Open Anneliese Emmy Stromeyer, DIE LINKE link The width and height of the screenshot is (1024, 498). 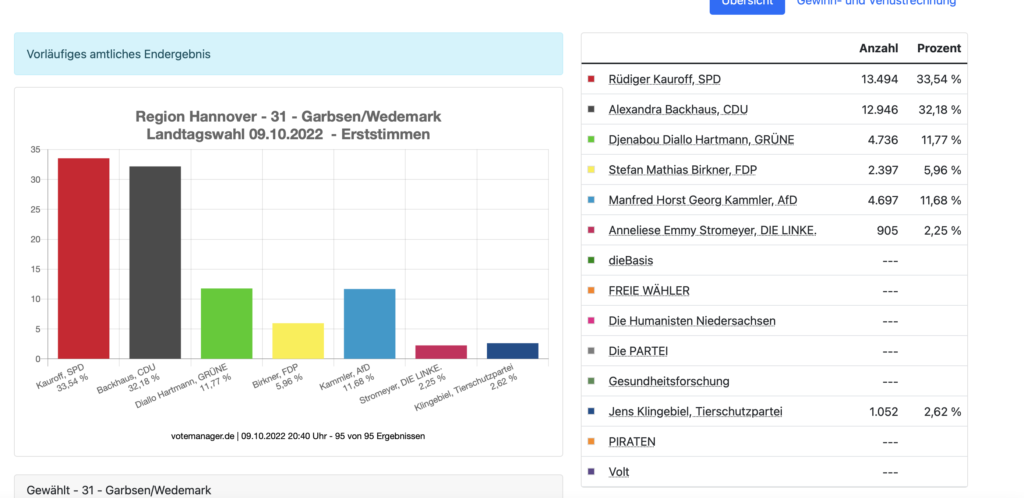tap(712, 230)
